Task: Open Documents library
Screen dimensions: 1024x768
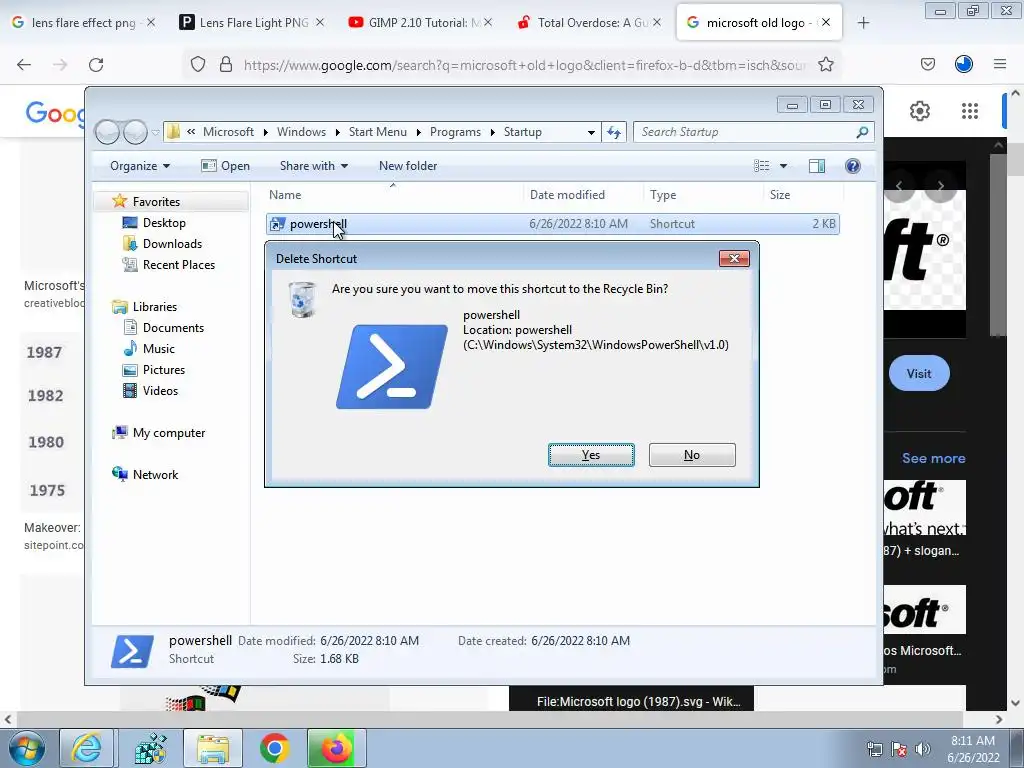Action: click(x=173, y=328)
